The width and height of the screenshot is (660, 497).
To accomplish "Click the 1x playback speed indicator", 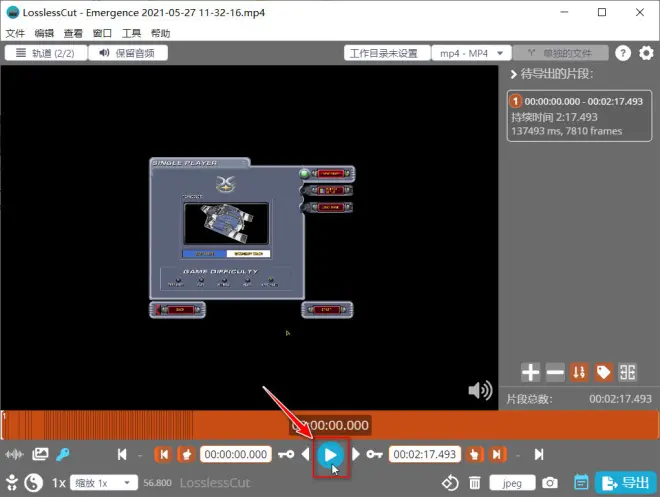I will click(59, 483).
